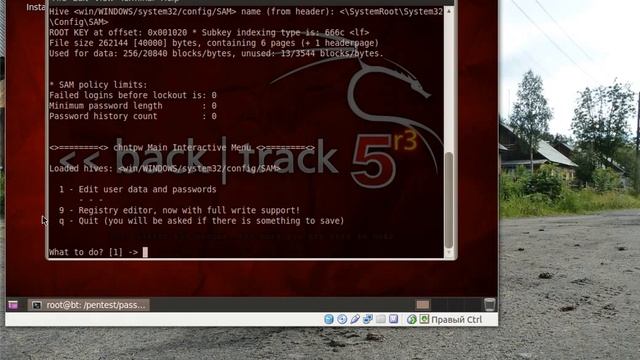Screen dimensions: 640x360
Task: Click the VirtualBox network adapters icon
Action: pos(368,319)
